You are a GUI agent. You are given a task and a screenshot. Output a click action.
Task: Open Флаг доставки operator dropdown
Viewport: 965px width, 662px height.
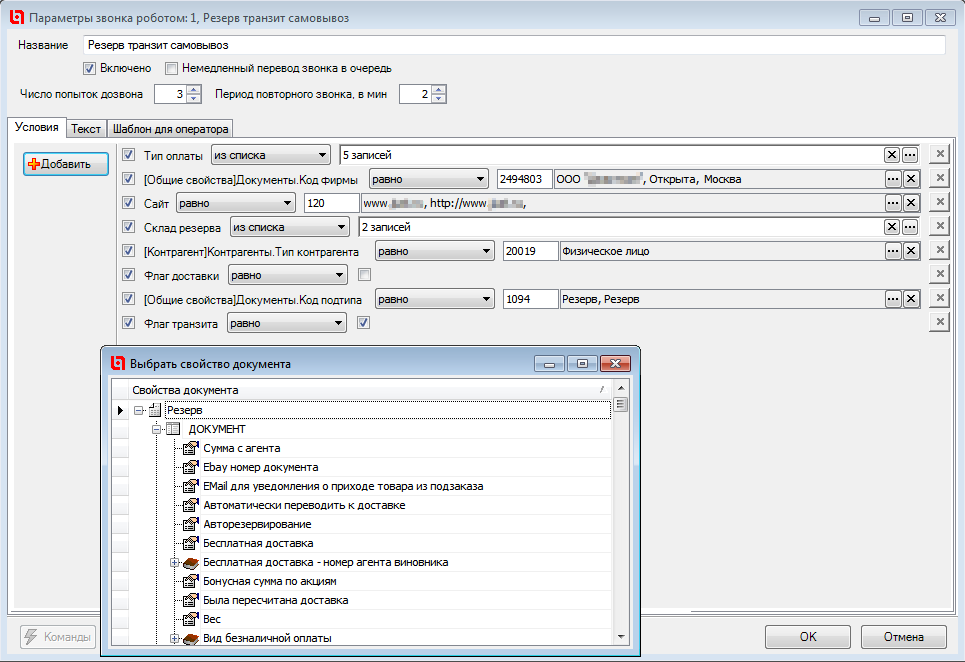click(287, 275)
